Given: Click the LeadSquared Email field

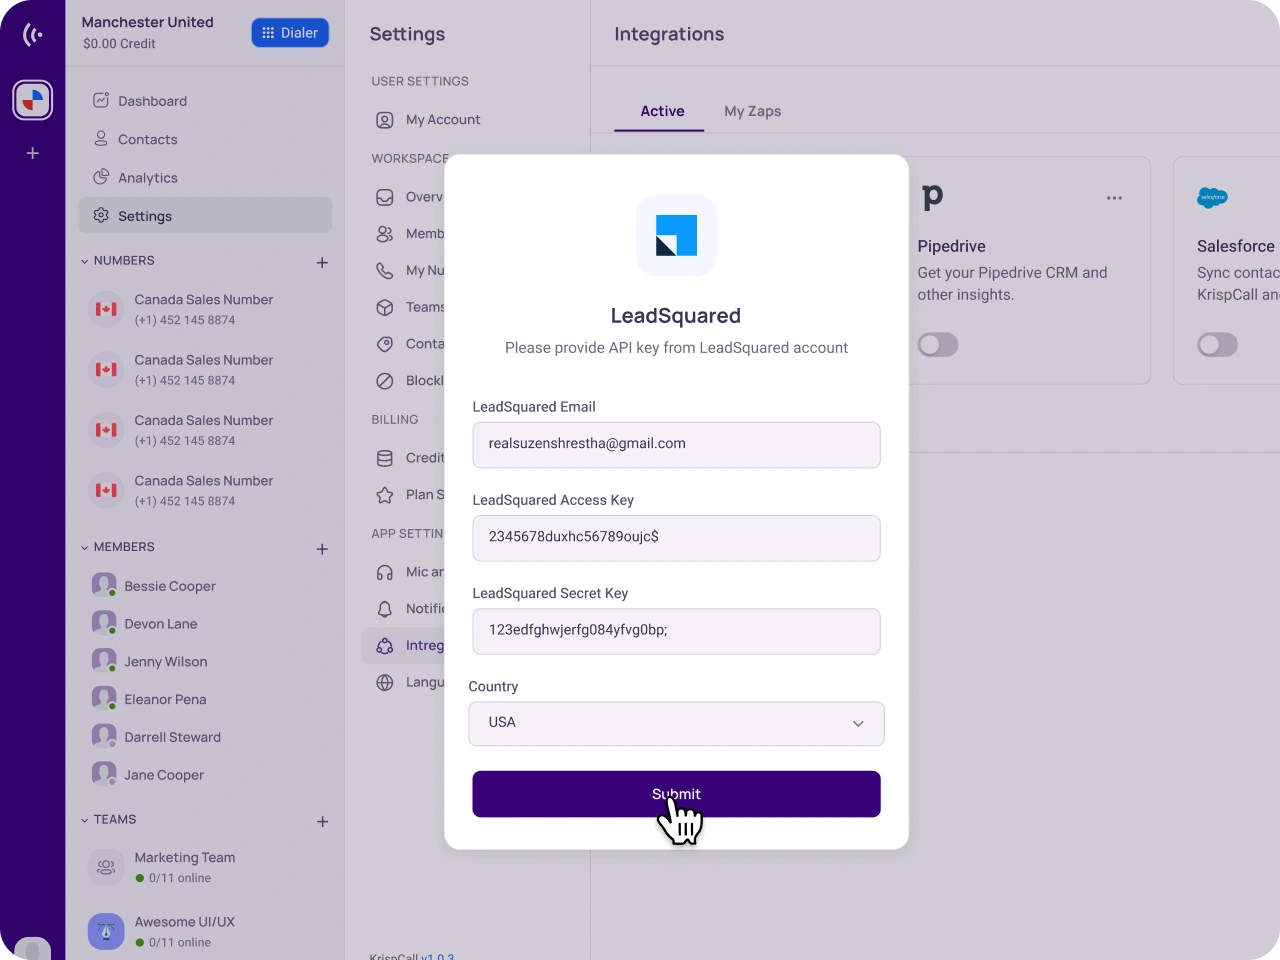Looking at the screenshot, I should 676,445.
